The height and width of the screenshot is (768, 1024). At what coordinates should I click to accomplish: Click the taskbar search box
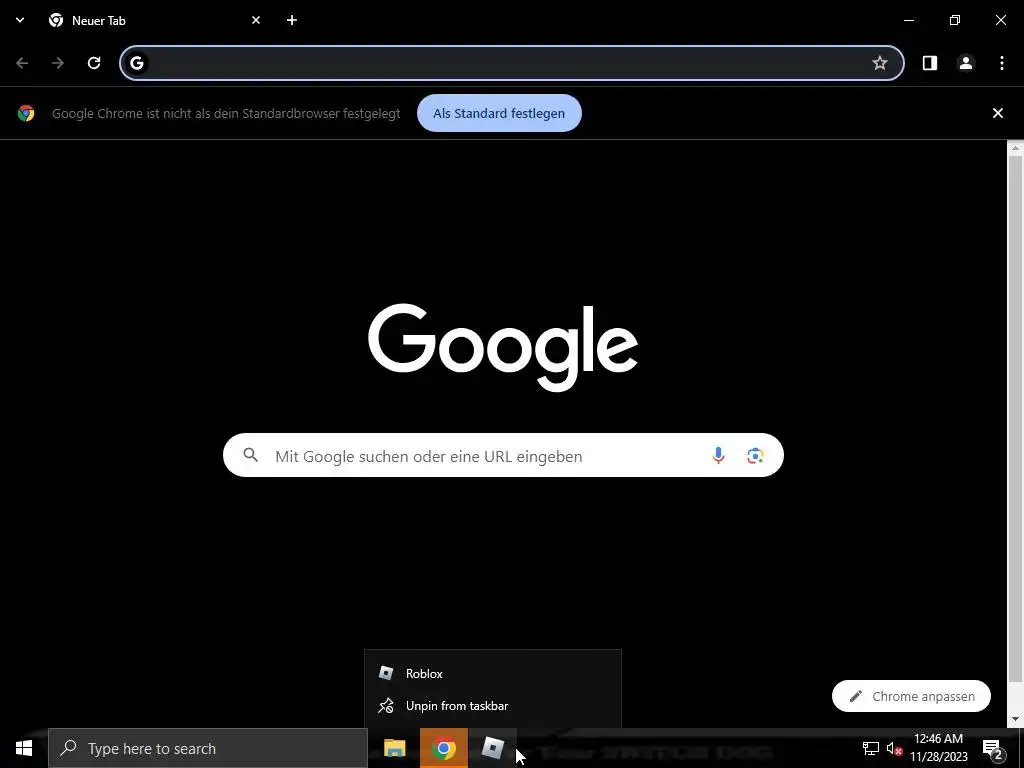pos(208,748)
